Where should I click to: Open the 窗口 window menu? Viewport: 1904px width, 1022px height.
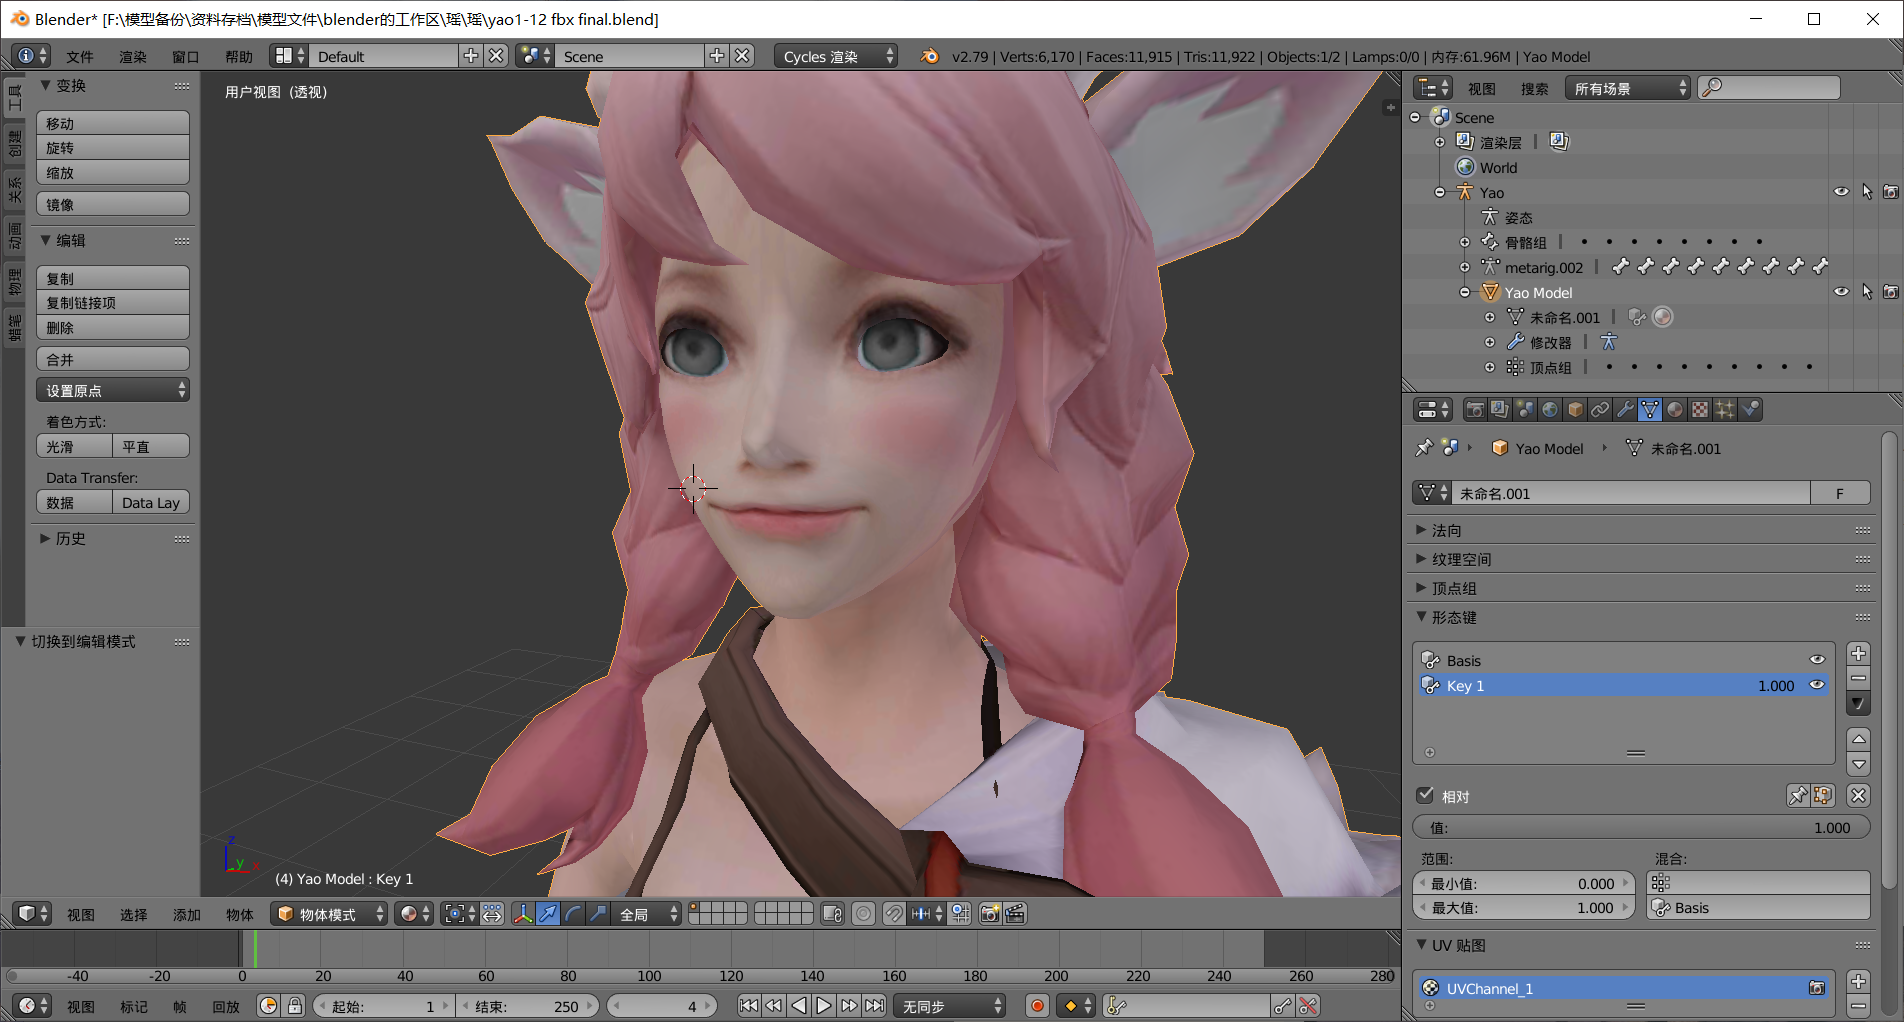pos(186,56)
